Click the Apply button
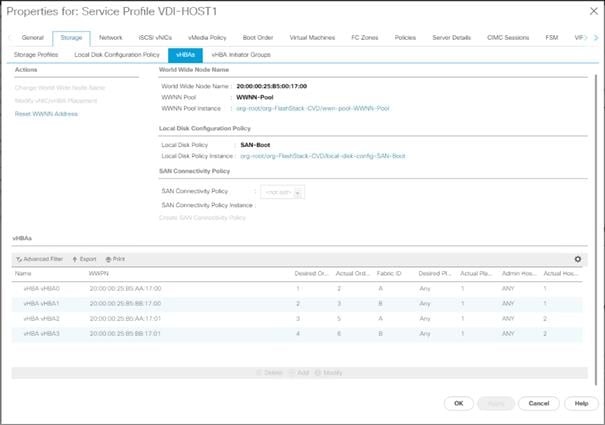Screen dimensions: 605x425 [x=496, y=403]
